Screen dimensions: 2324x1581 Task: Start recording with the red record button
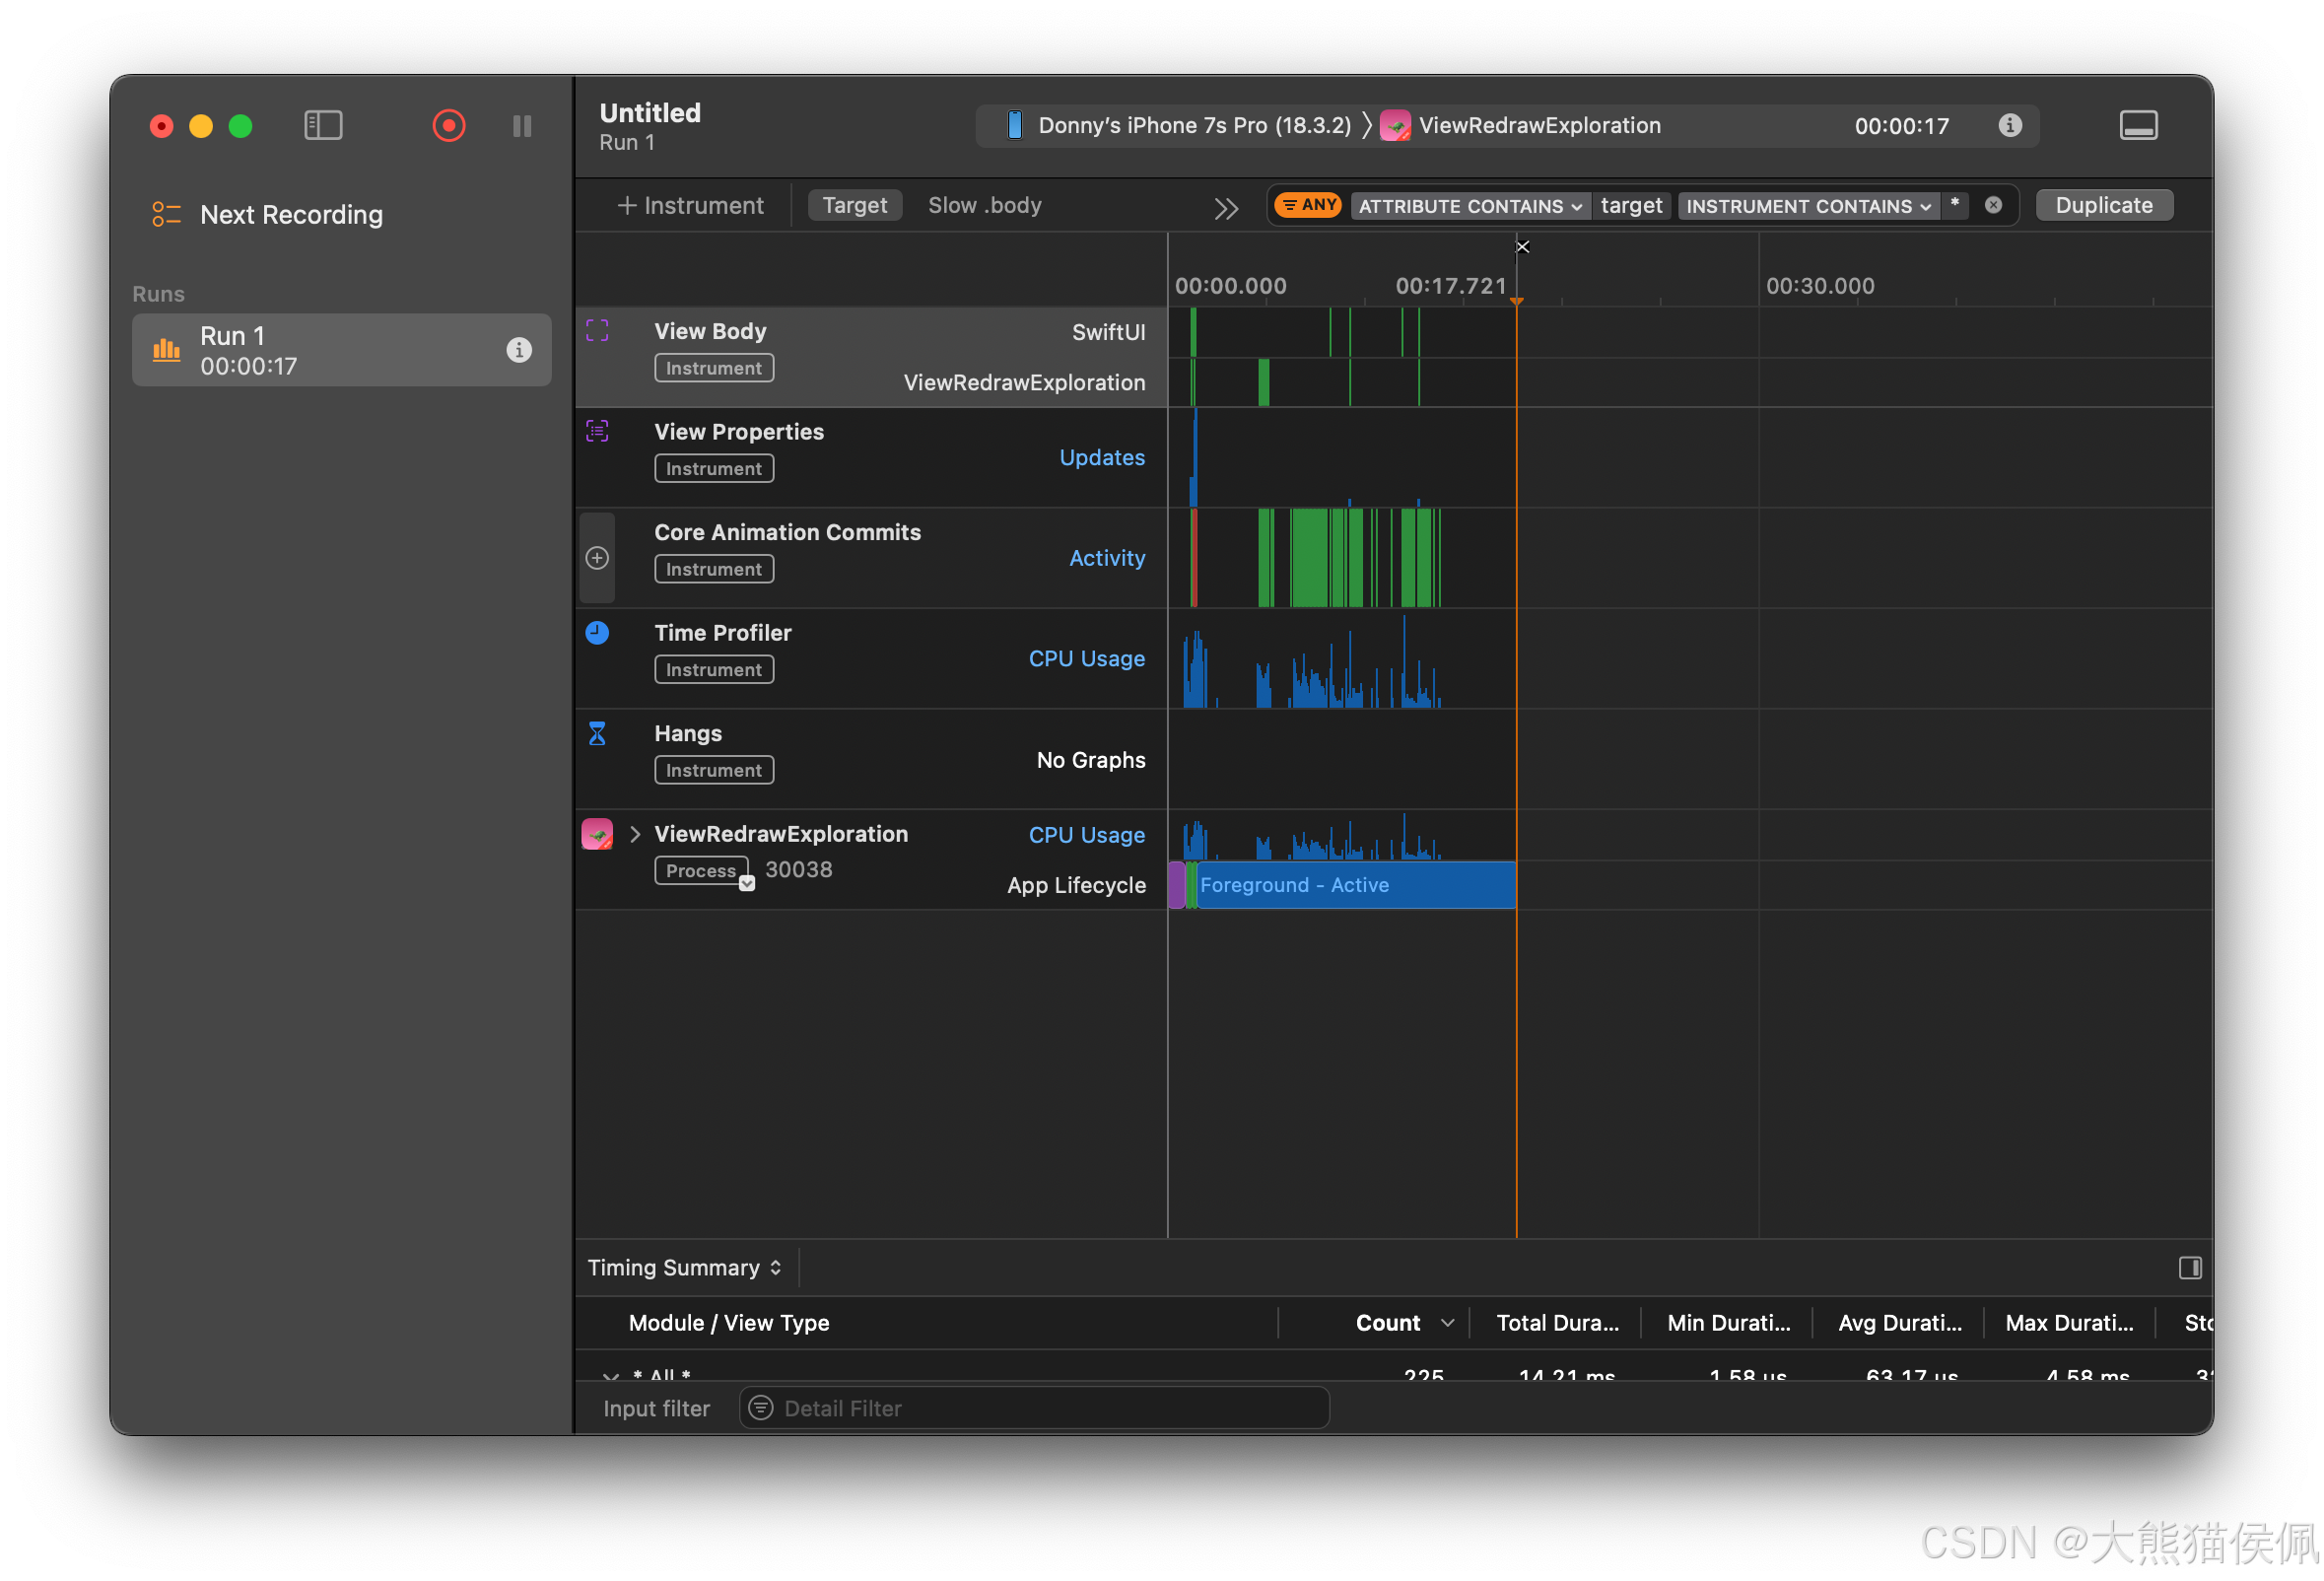point(448,126)
